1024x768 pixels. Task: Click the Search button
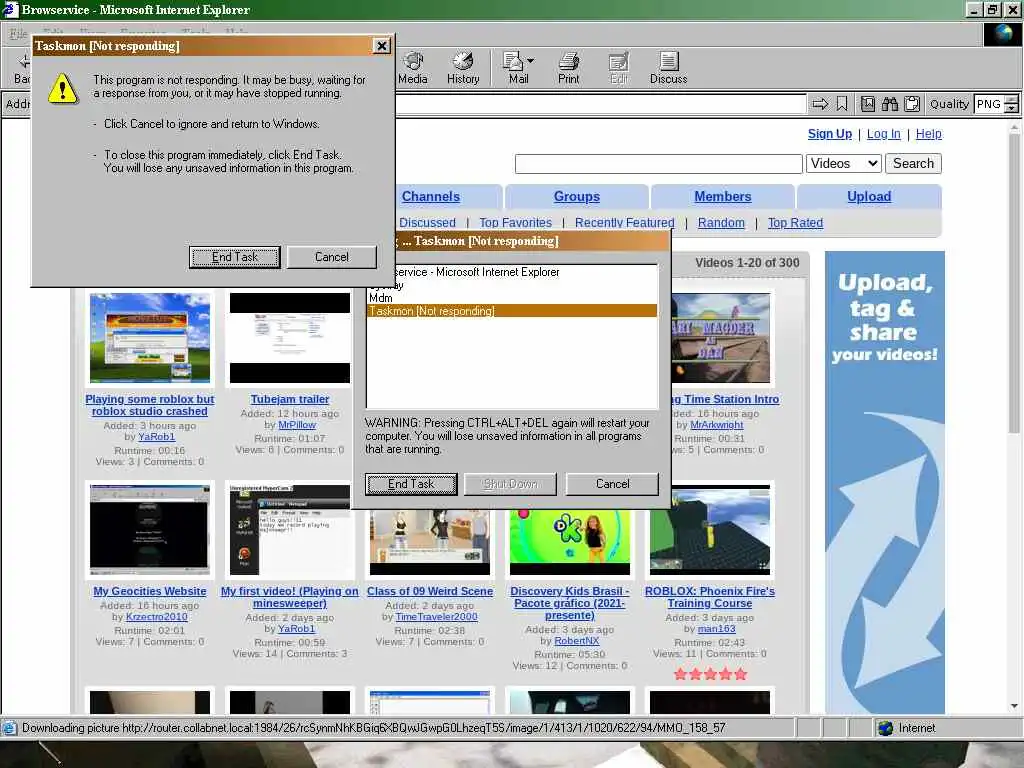pyautogui.click(x=913, y=163)
